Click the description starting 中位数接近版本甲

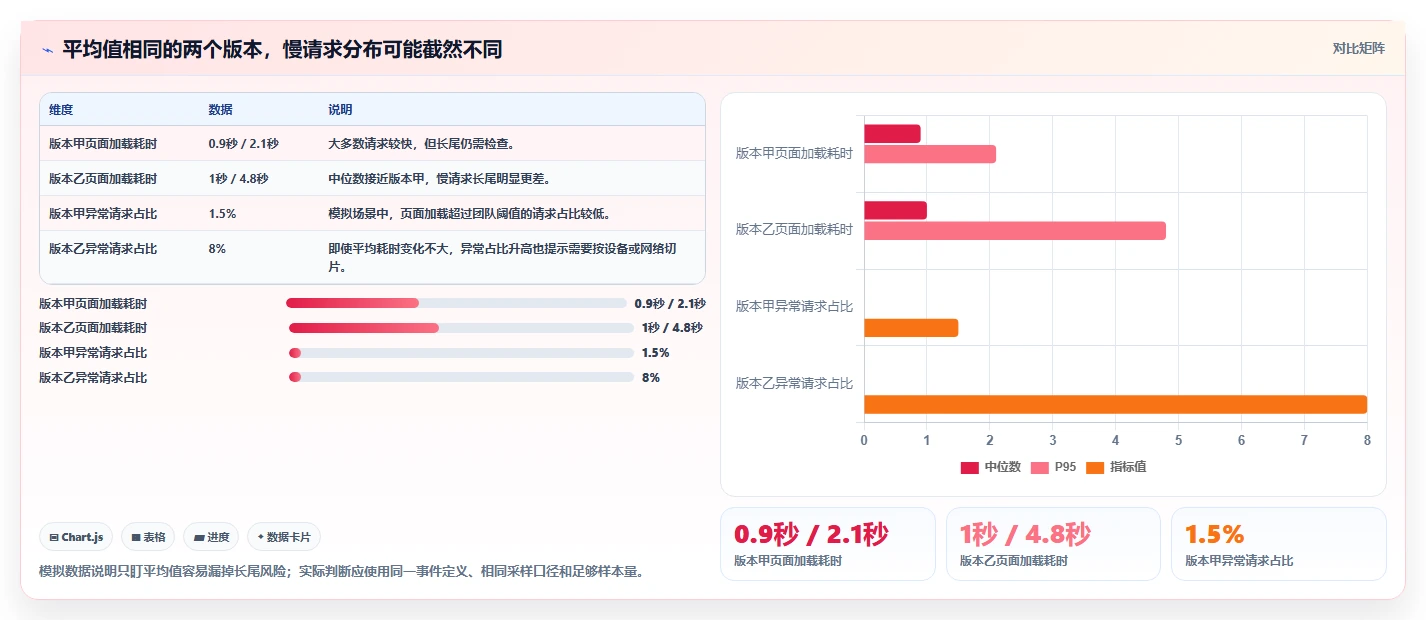tap(439, 179)
